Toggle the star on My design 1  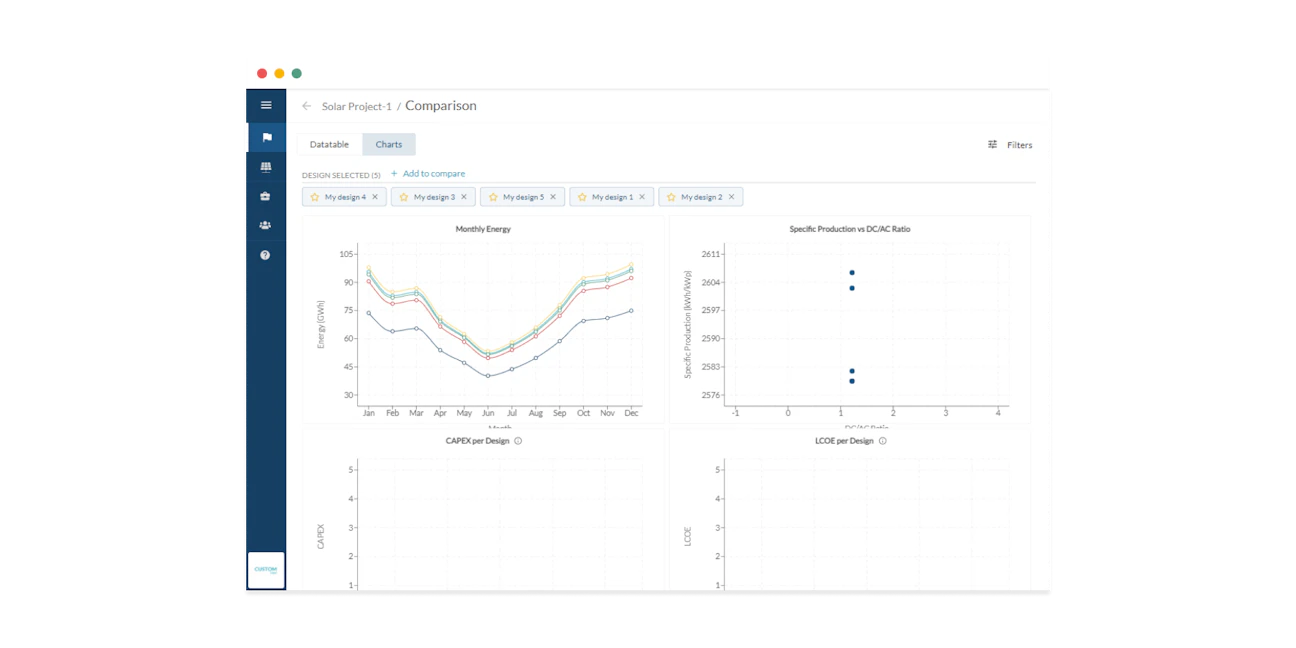click(x=582, y=197)
